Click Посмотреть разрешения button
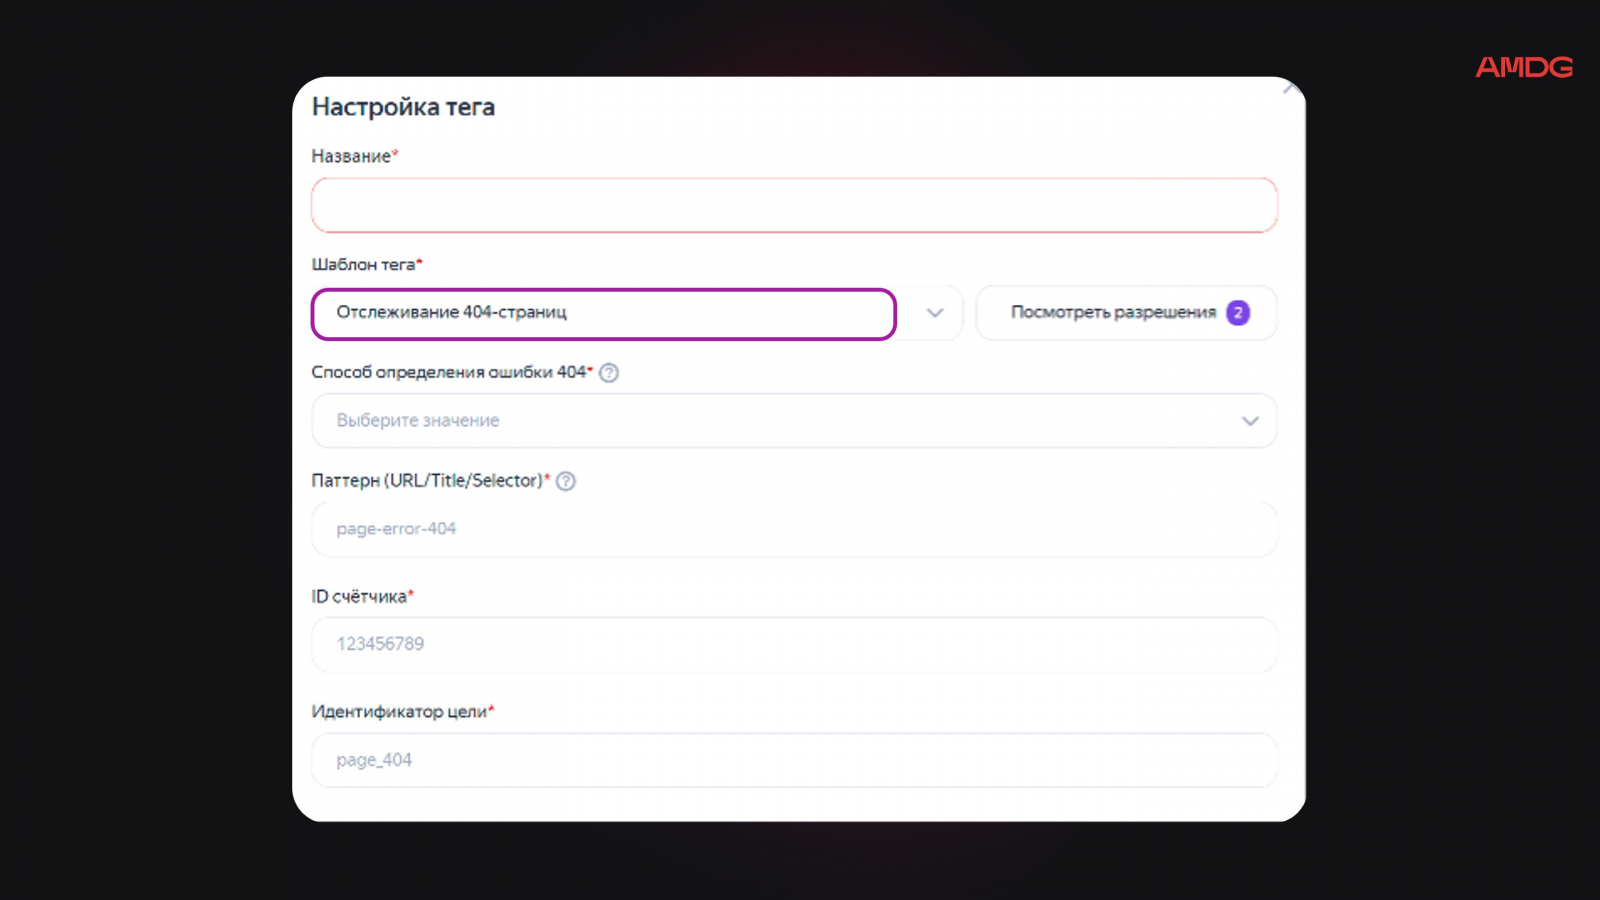This screenshot has width=1600, height=900. (1112, 313)
